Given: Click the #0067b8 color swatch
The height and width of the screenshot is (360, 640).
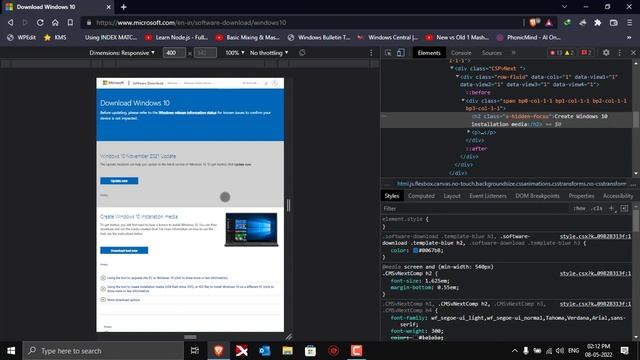Looking at the screenshot, I should point(416,250).
